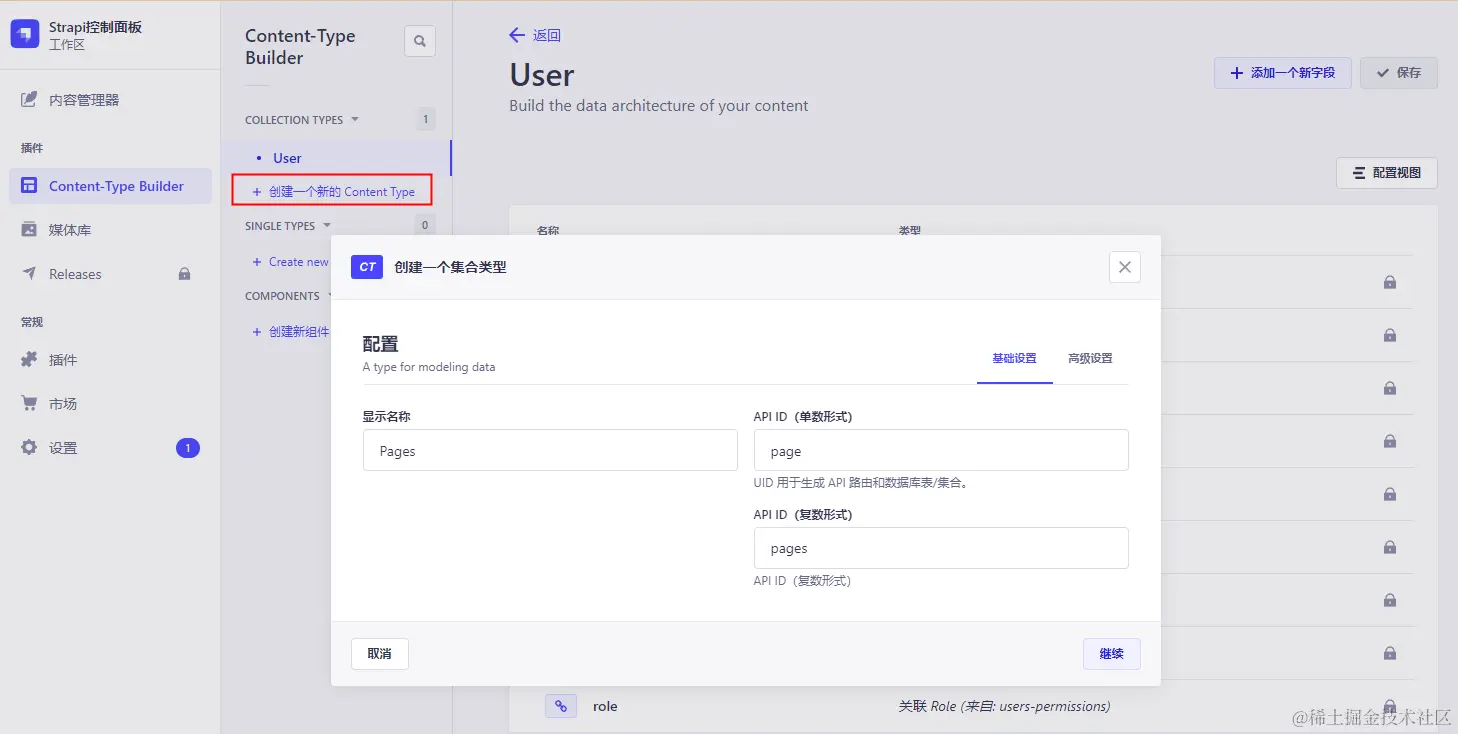
Task: Click the settings notification badge 1
Action: click(x=188, y=448)
